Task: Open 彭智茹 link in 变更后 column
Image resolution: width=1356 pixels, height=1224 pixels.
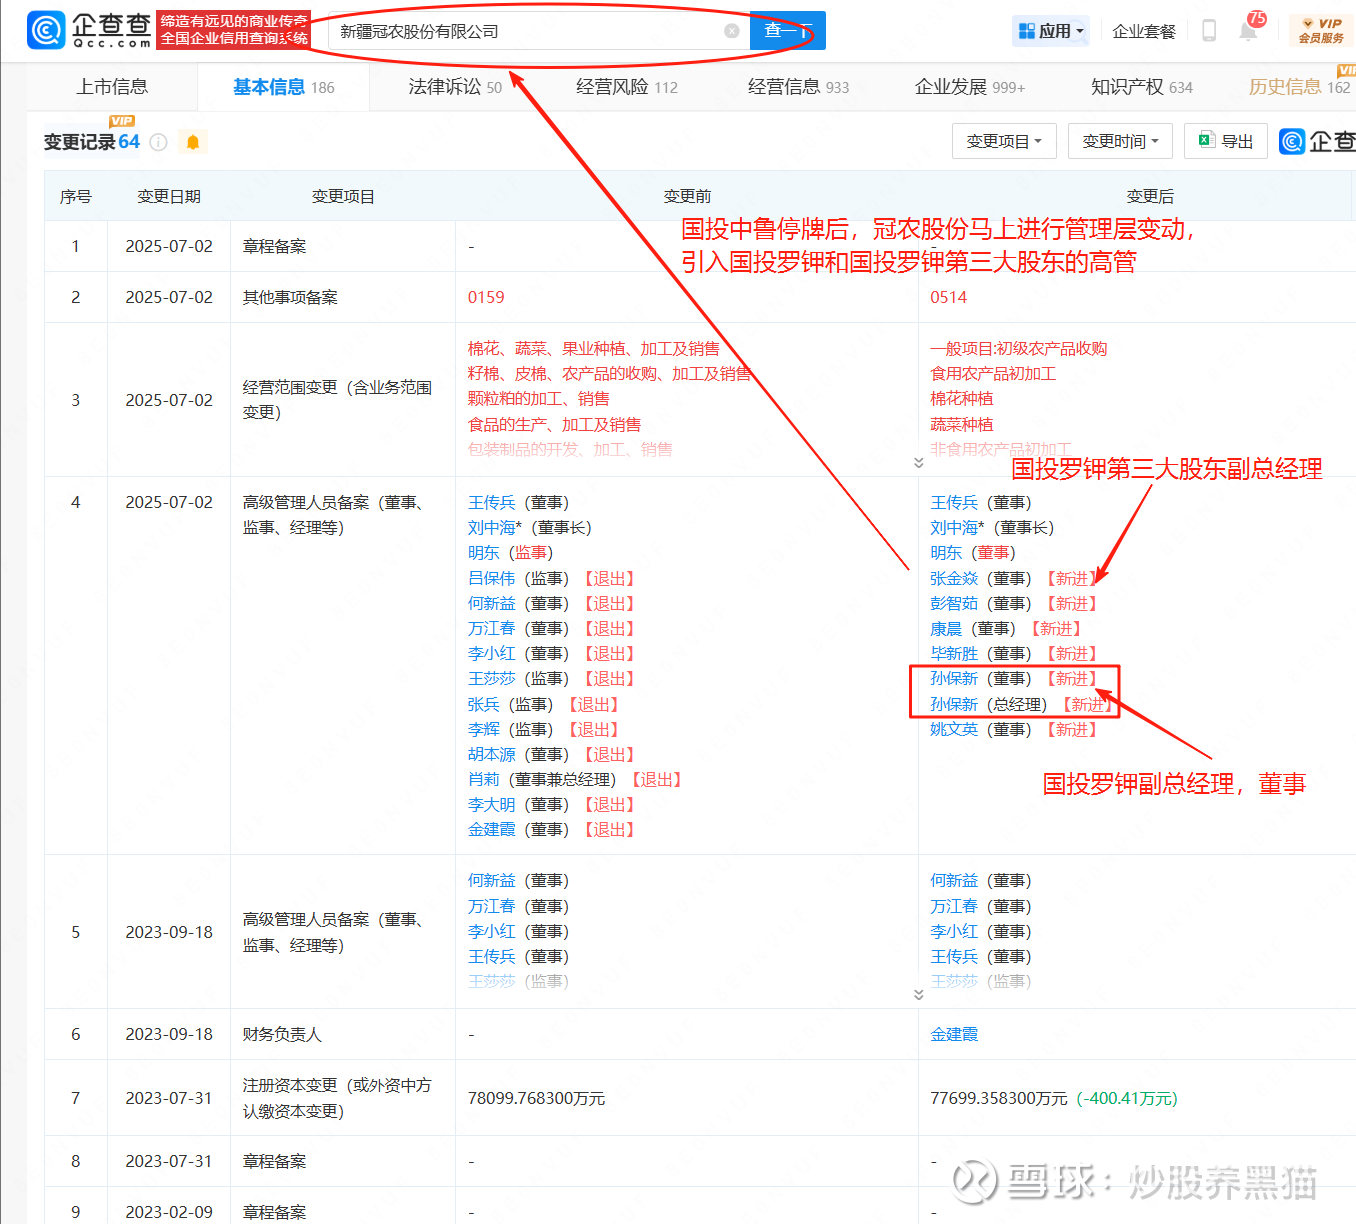Action: tap(954, 603)
